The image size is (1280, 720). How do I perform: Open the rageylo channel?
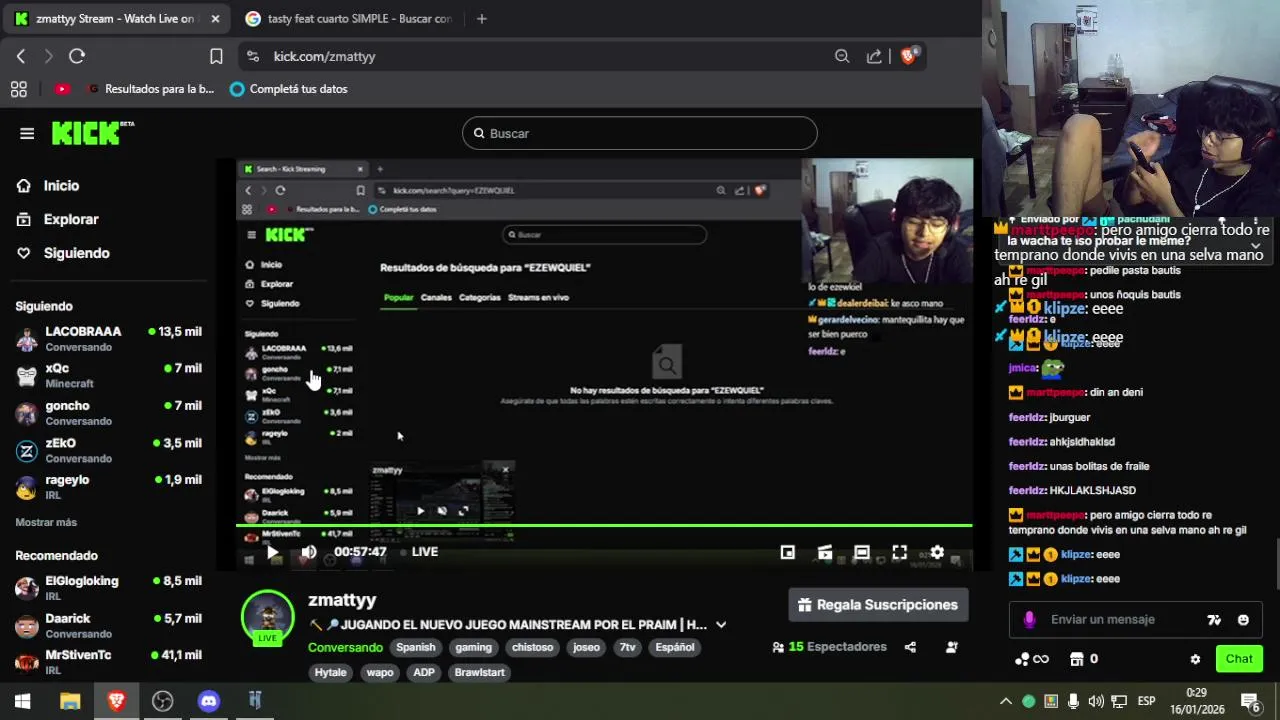(x=108, y=486)
